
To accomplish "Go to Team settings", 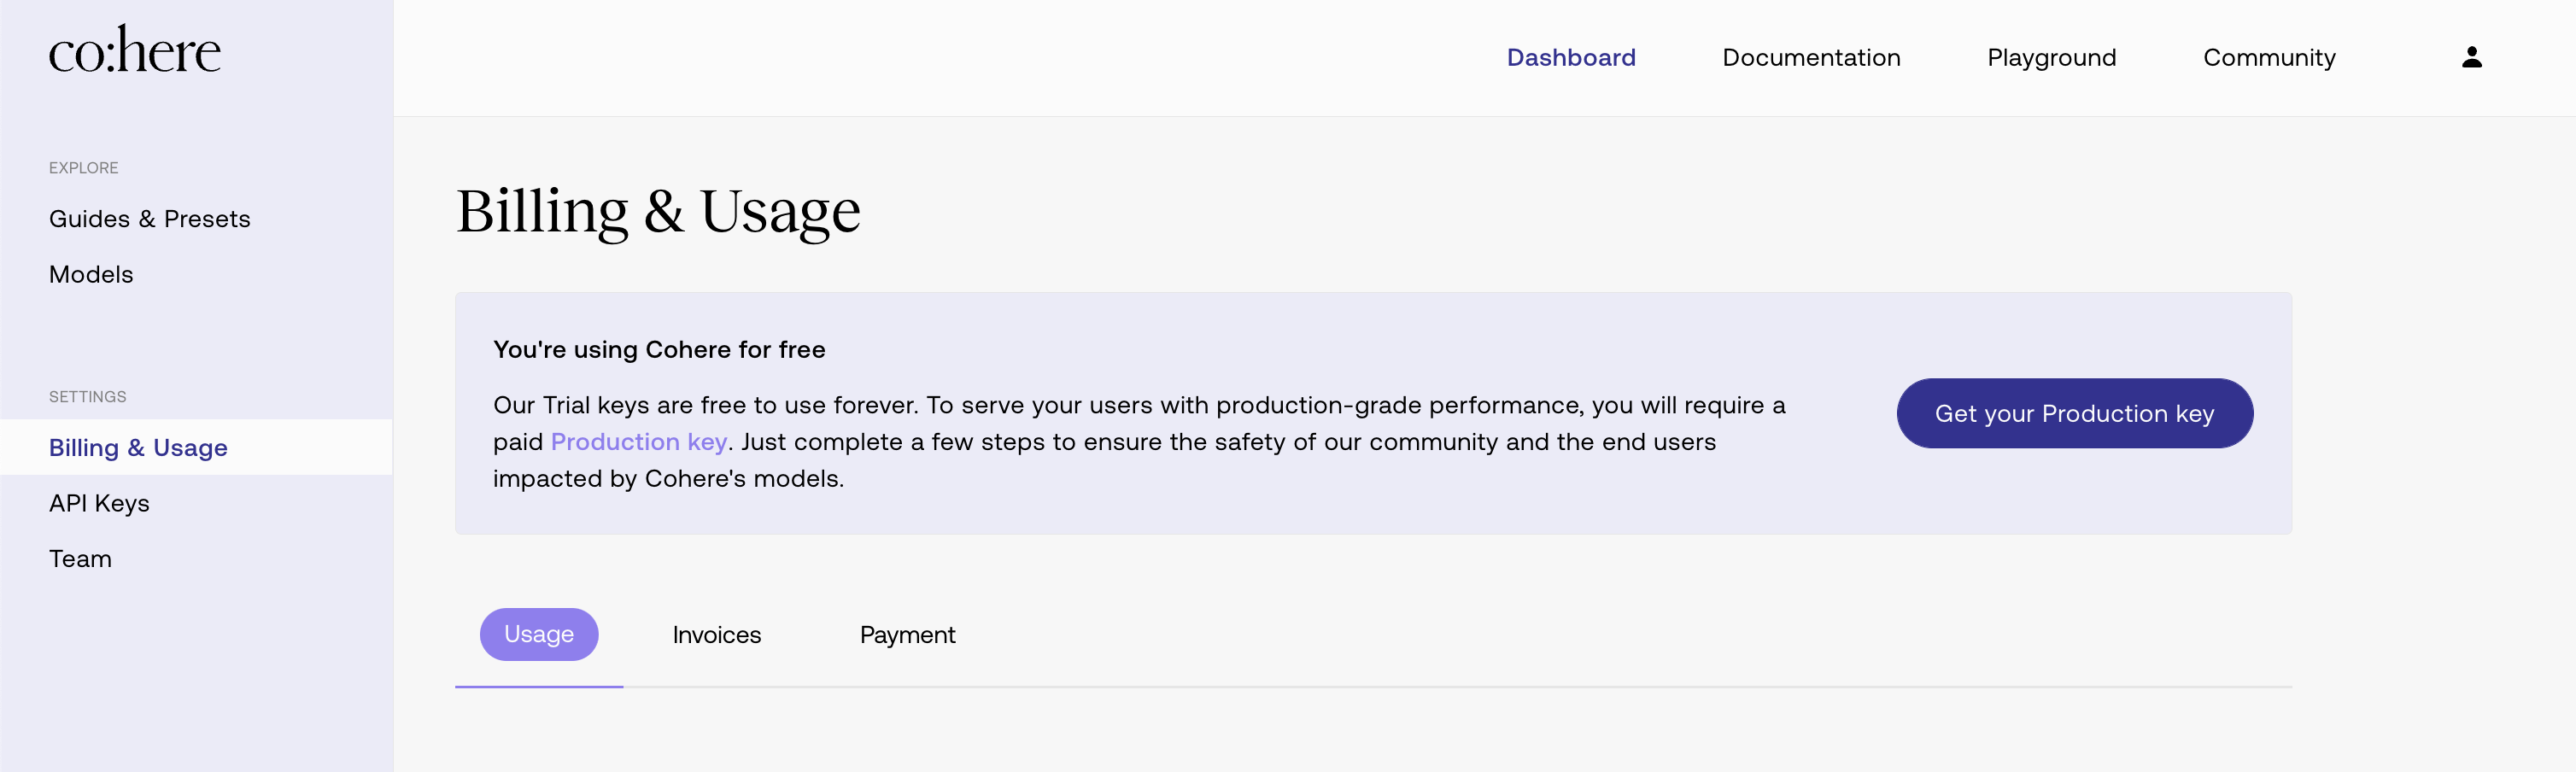I will coord(80,559).
